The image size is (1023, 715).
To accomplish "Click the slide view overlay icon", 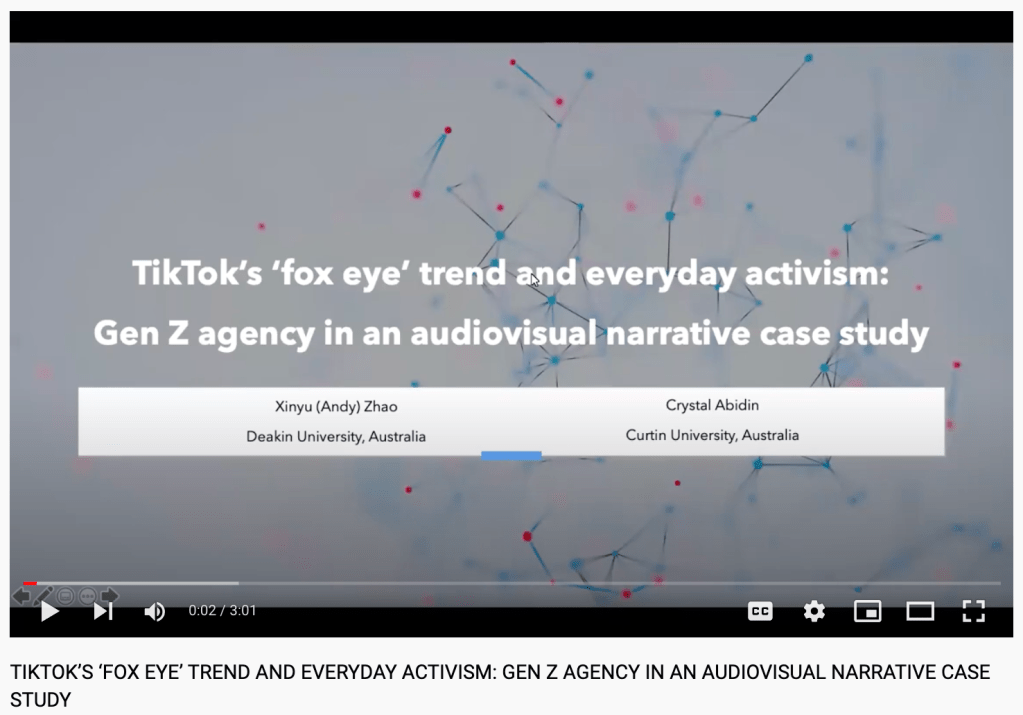I will pyautogui.click(x=65, y=596).
